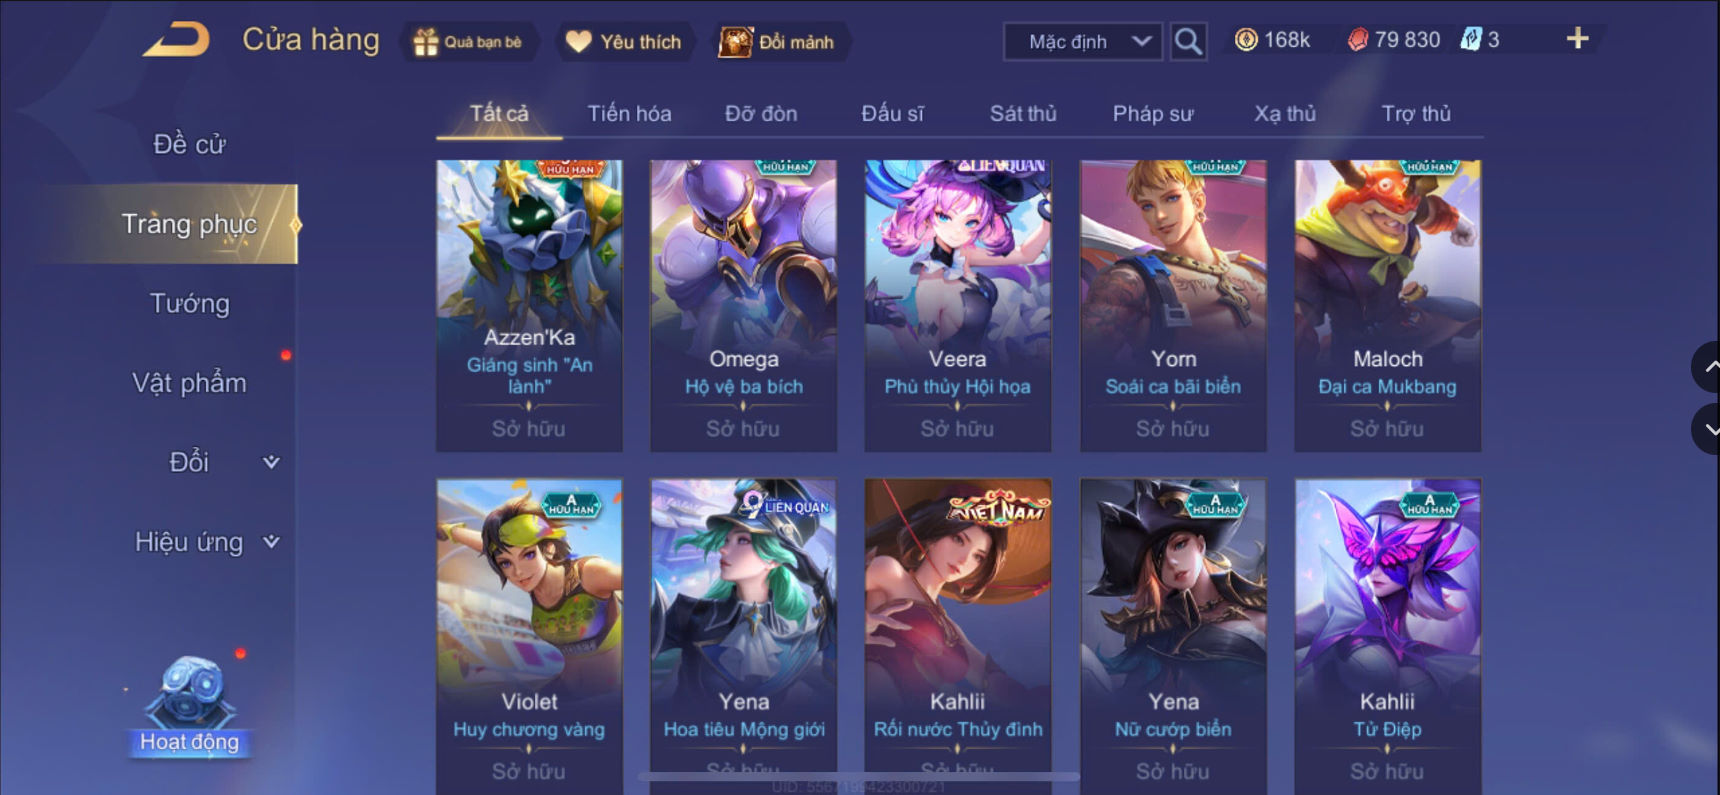This screenshot has height=795, width=1720.
Task: Click the scroll up arrow on right edge
Action: tap(1708, 367)
